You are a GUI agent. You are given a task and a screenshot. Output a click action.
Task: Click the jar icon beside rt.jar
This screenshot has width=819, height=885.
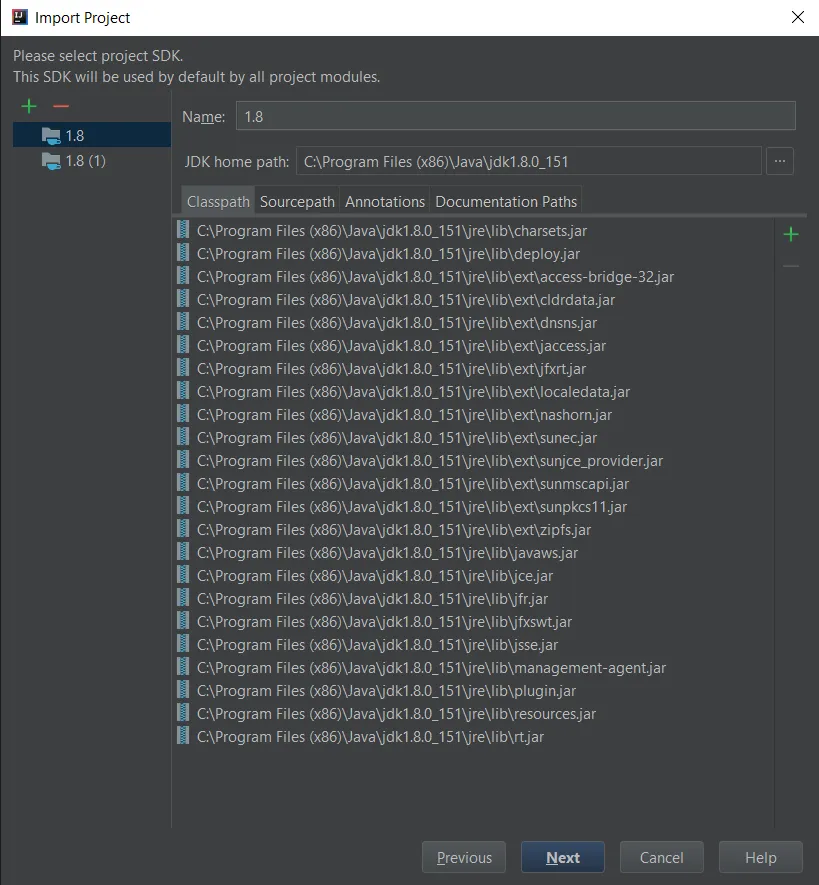183,735
